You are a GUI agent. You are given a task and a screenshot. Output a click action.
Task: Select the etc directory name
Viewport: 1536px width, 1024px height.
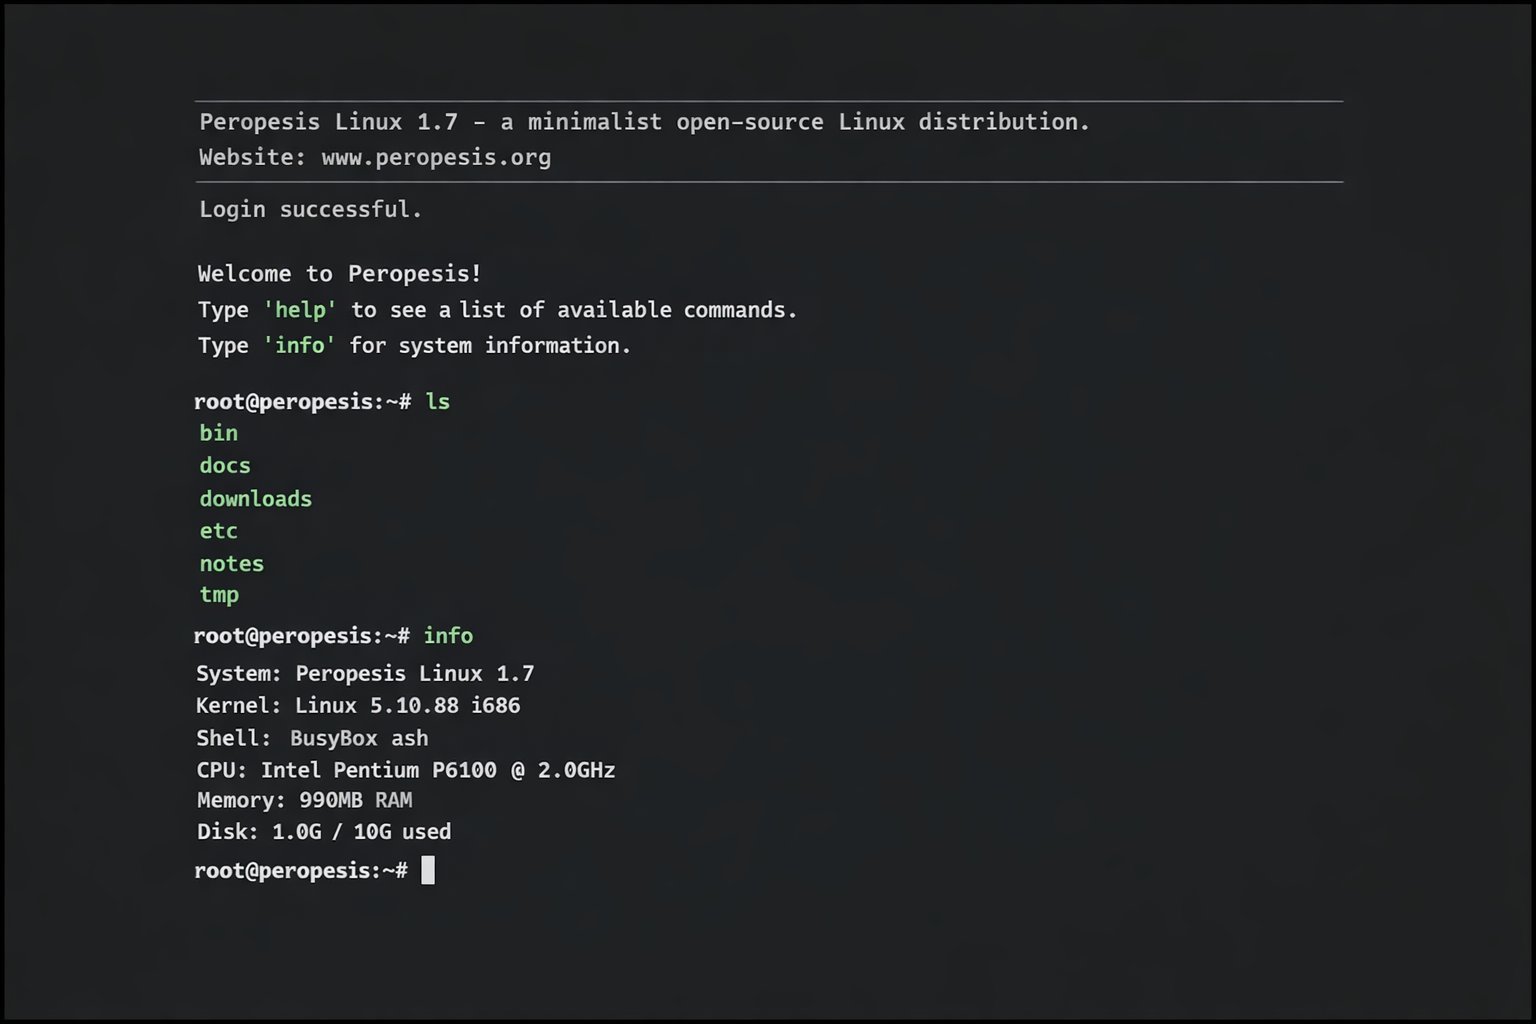click(x=217, y=531)
